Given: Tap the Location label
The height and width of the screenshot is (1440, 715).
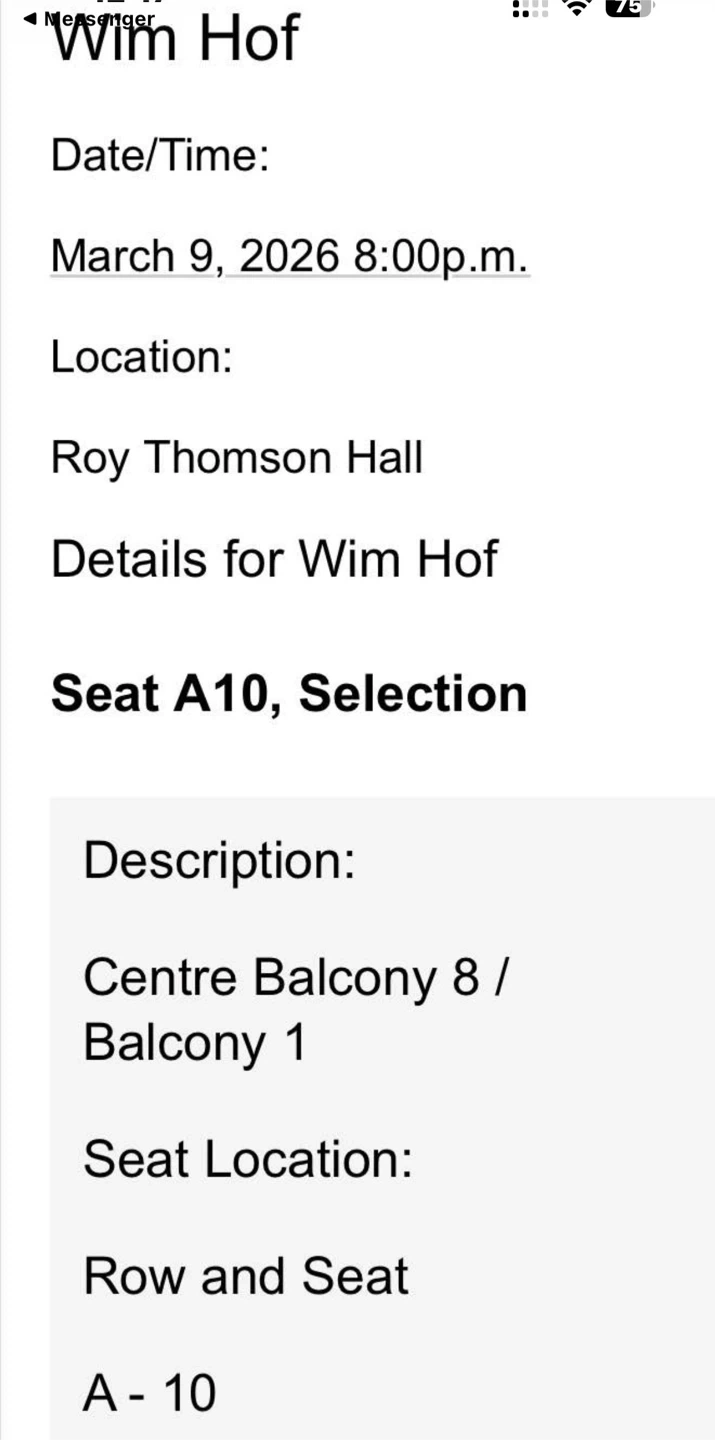Looking at the screenshot, I should point(141,357).
